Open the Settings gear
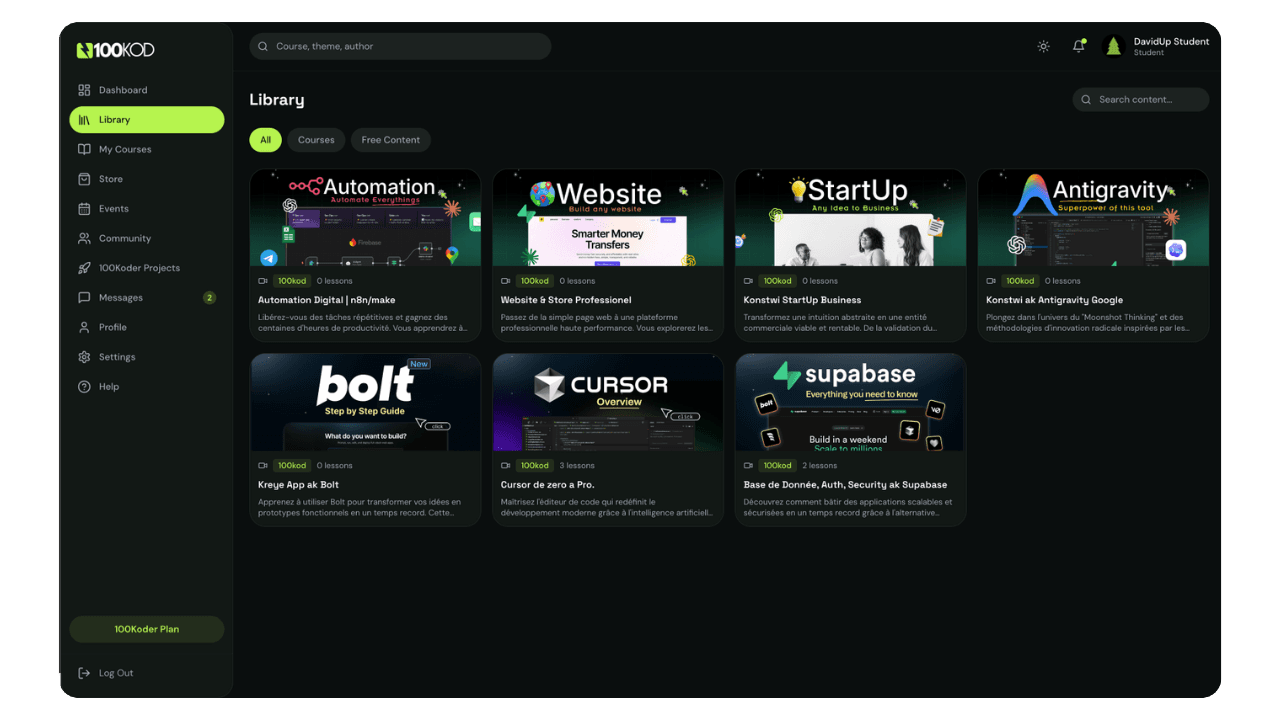Screen dimensions: 1280x720 coord(85,357)
